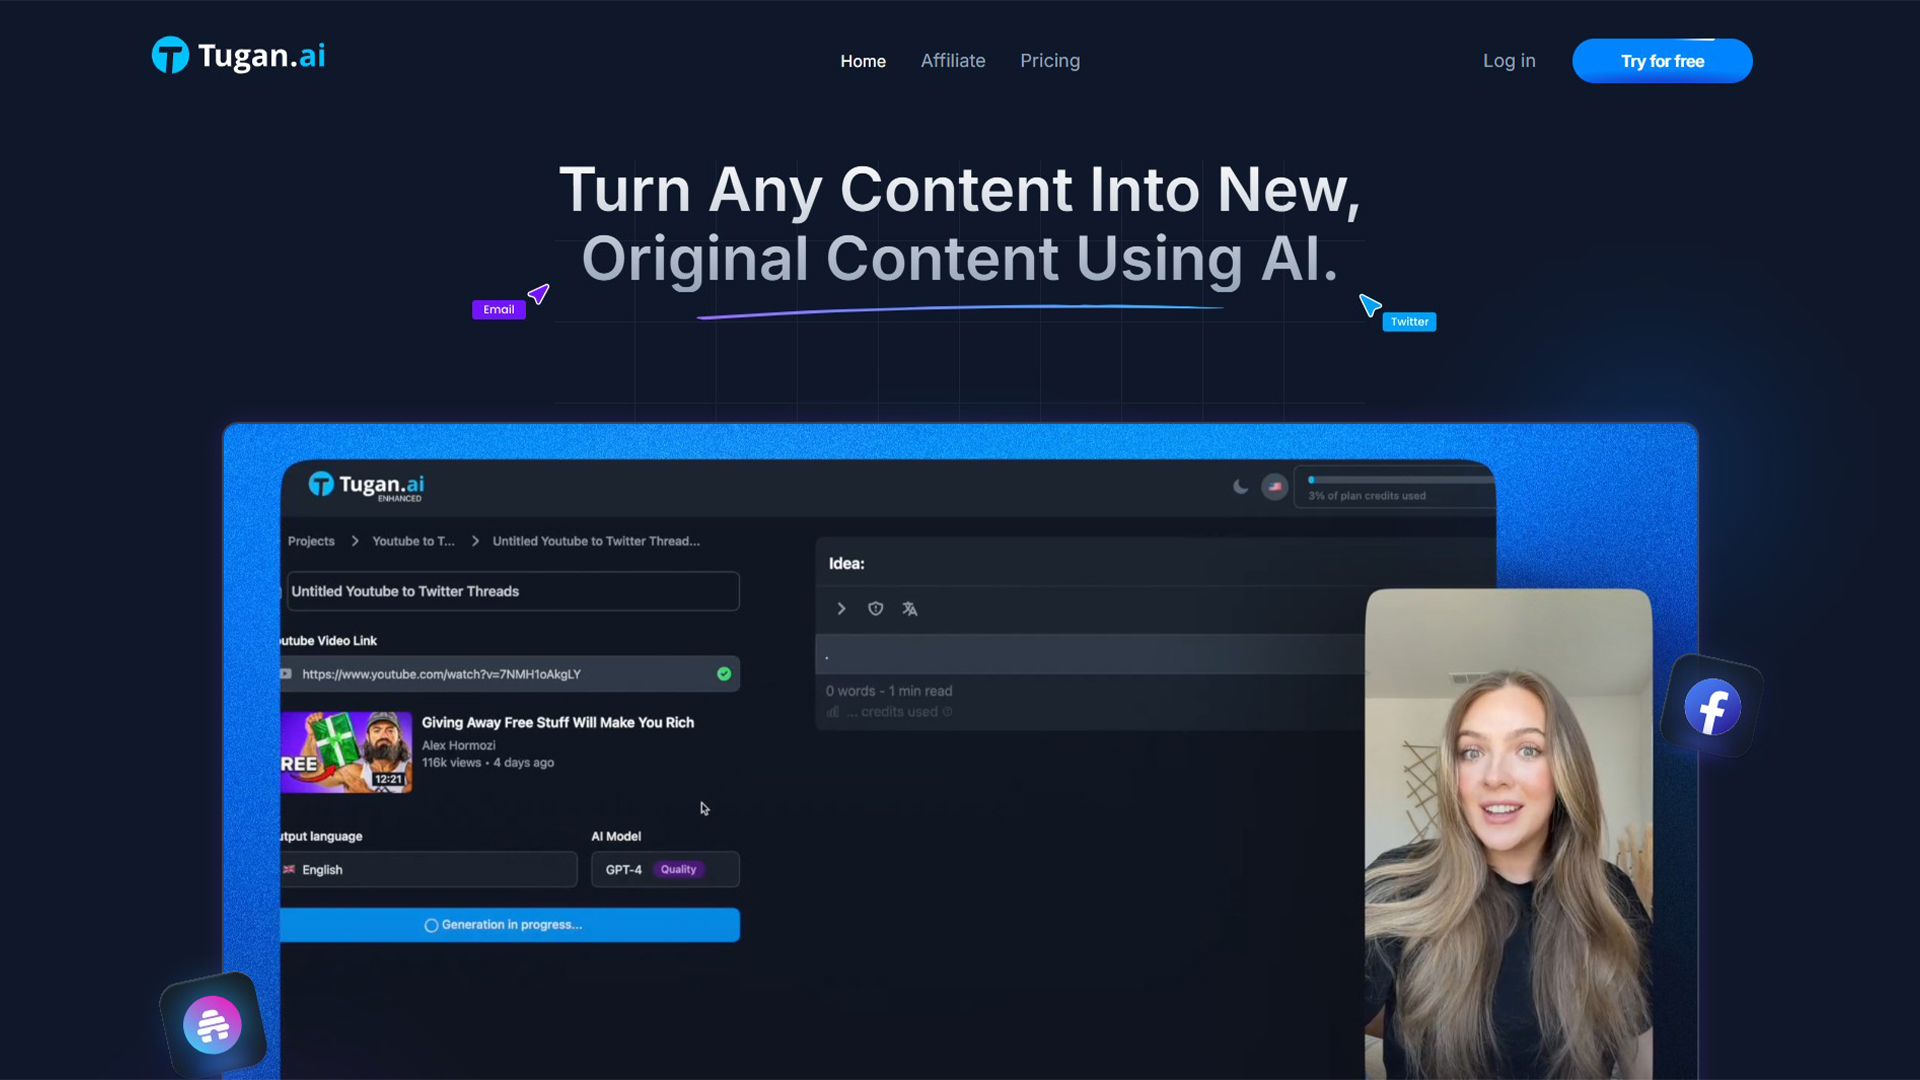Click the 'Generation in progress...' button
Viewport: 1920px width, 1080px height.
[510, 925]
